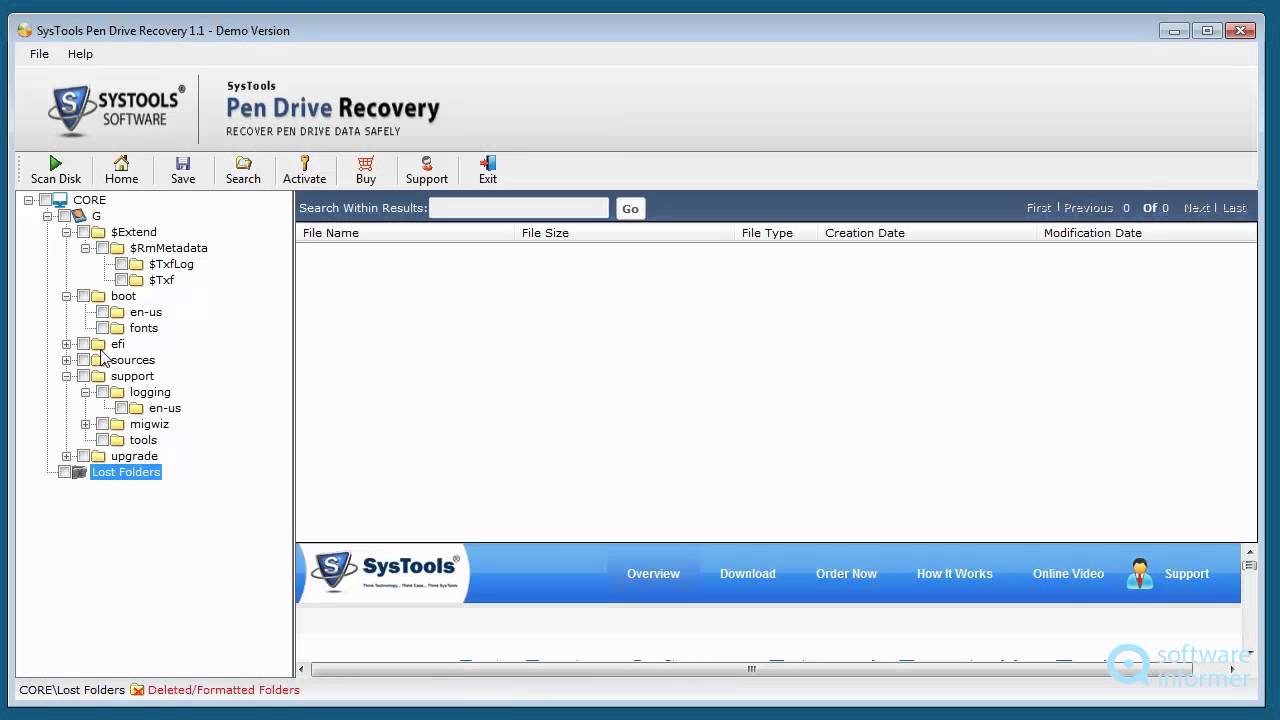
Task: Collapse the G drive node
Action: click(x=48, y=216)
